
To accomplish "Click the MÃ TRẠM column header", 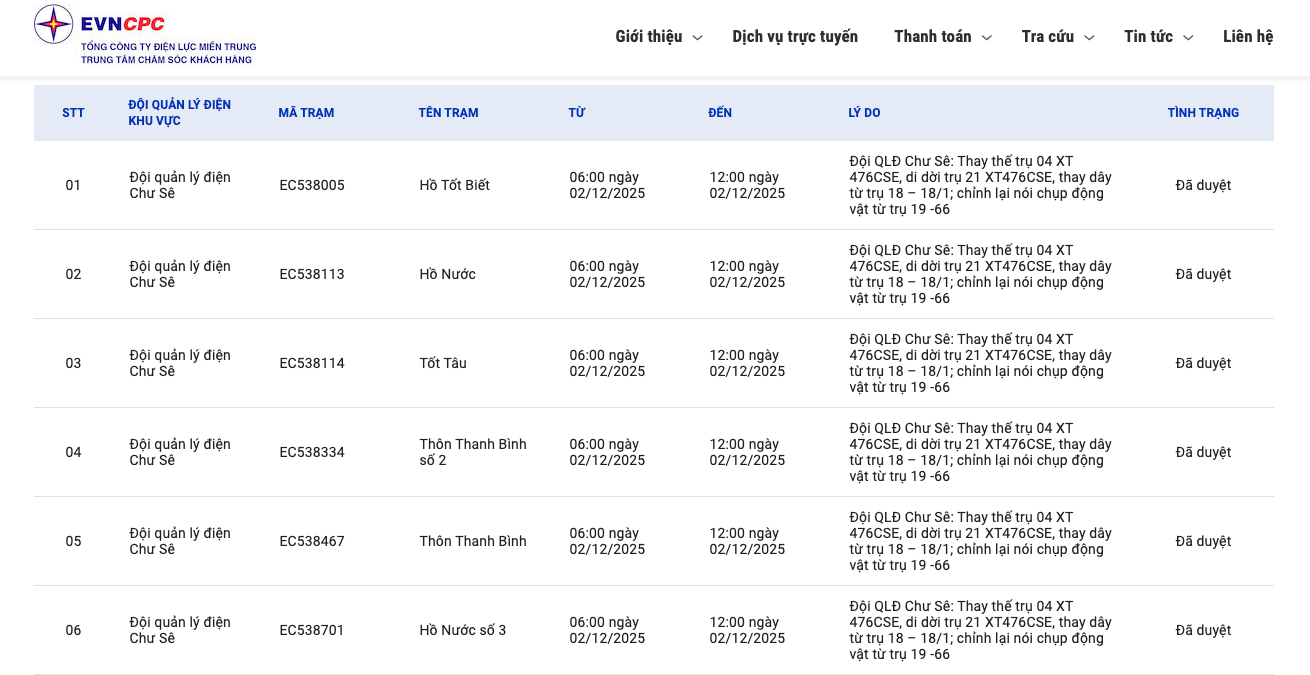I will pyautogui.click(x=306, y=113).
